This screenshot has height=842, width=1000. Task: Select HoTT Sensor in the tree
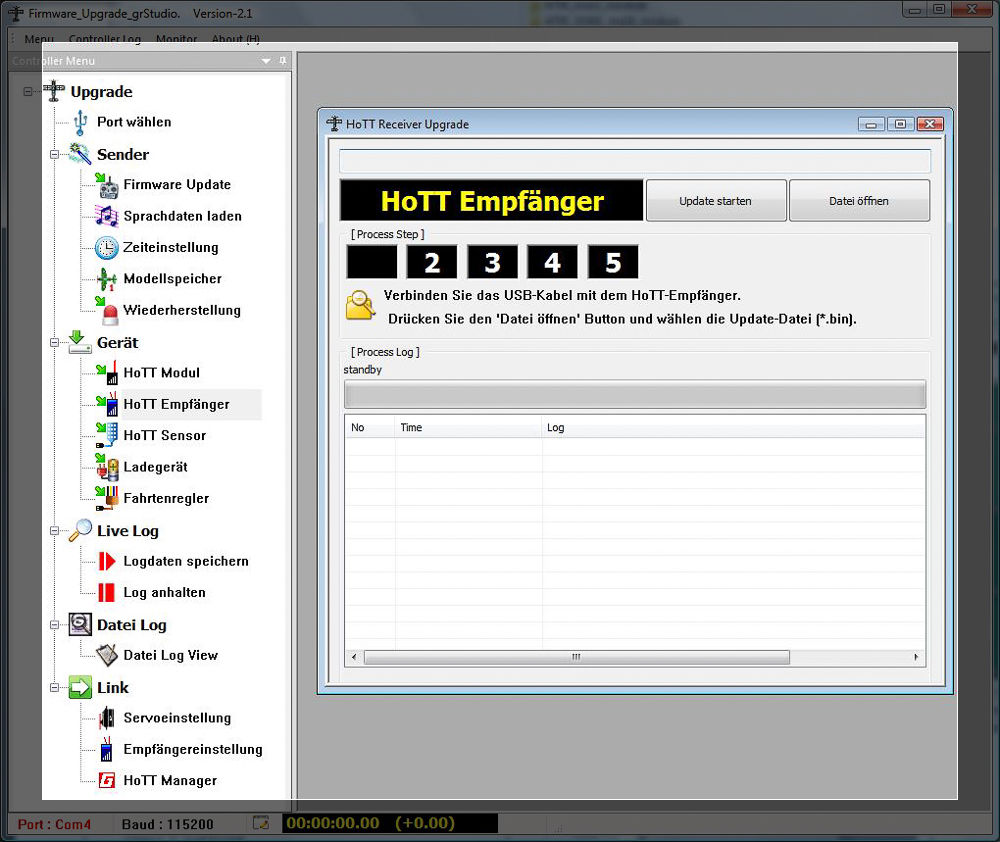(164, 436)
